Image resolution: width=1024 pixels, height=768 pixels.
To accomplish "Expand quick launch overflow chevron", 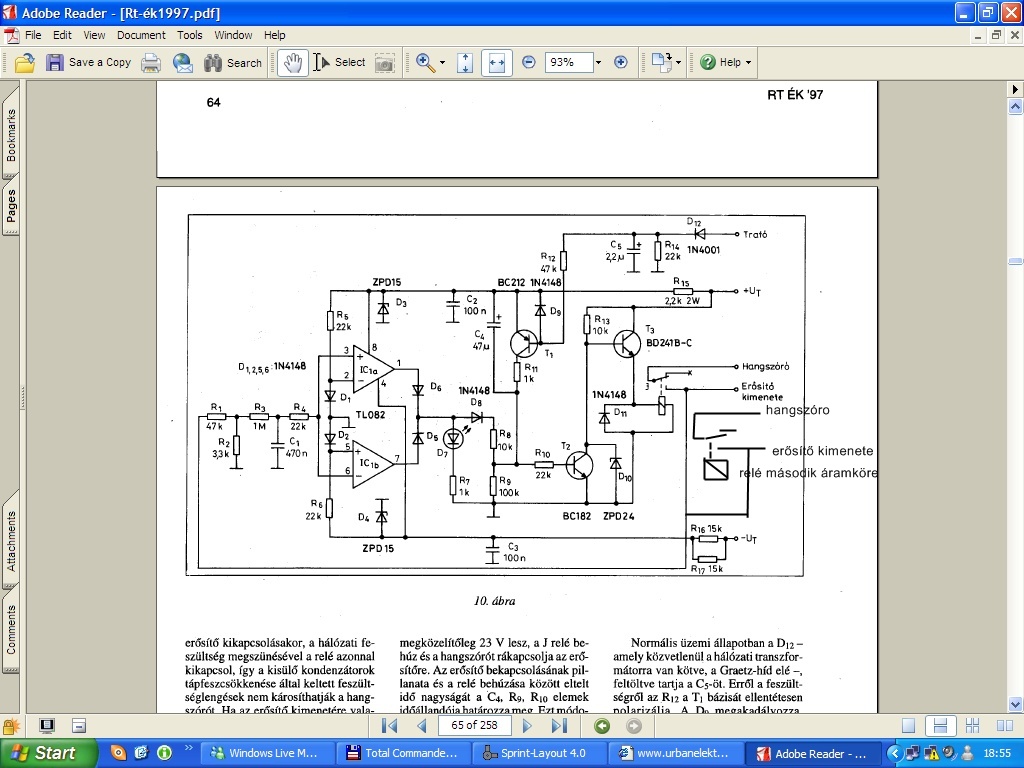I will (189, 748).
